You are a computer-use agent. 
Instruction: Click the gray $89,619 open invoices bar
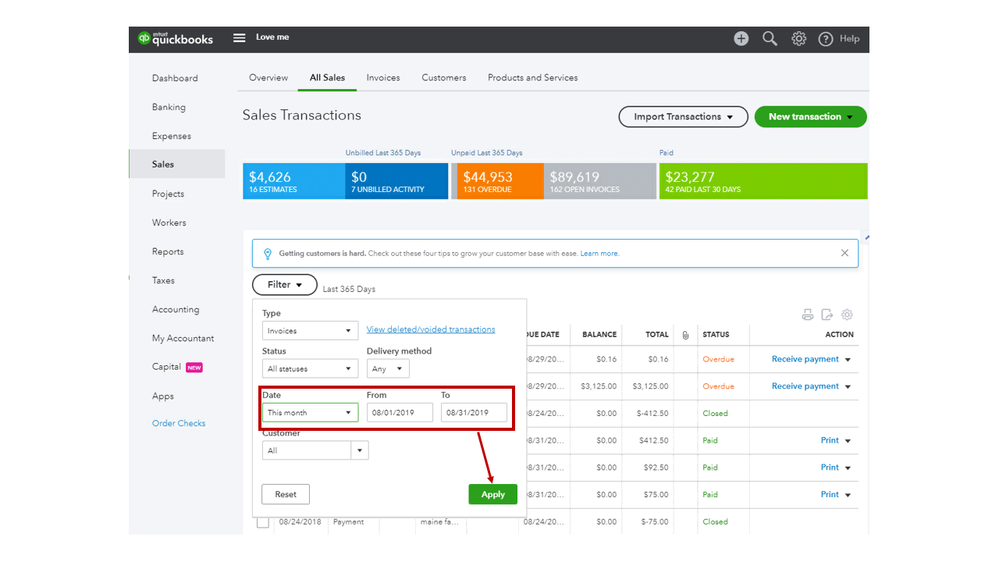[600, 181]
